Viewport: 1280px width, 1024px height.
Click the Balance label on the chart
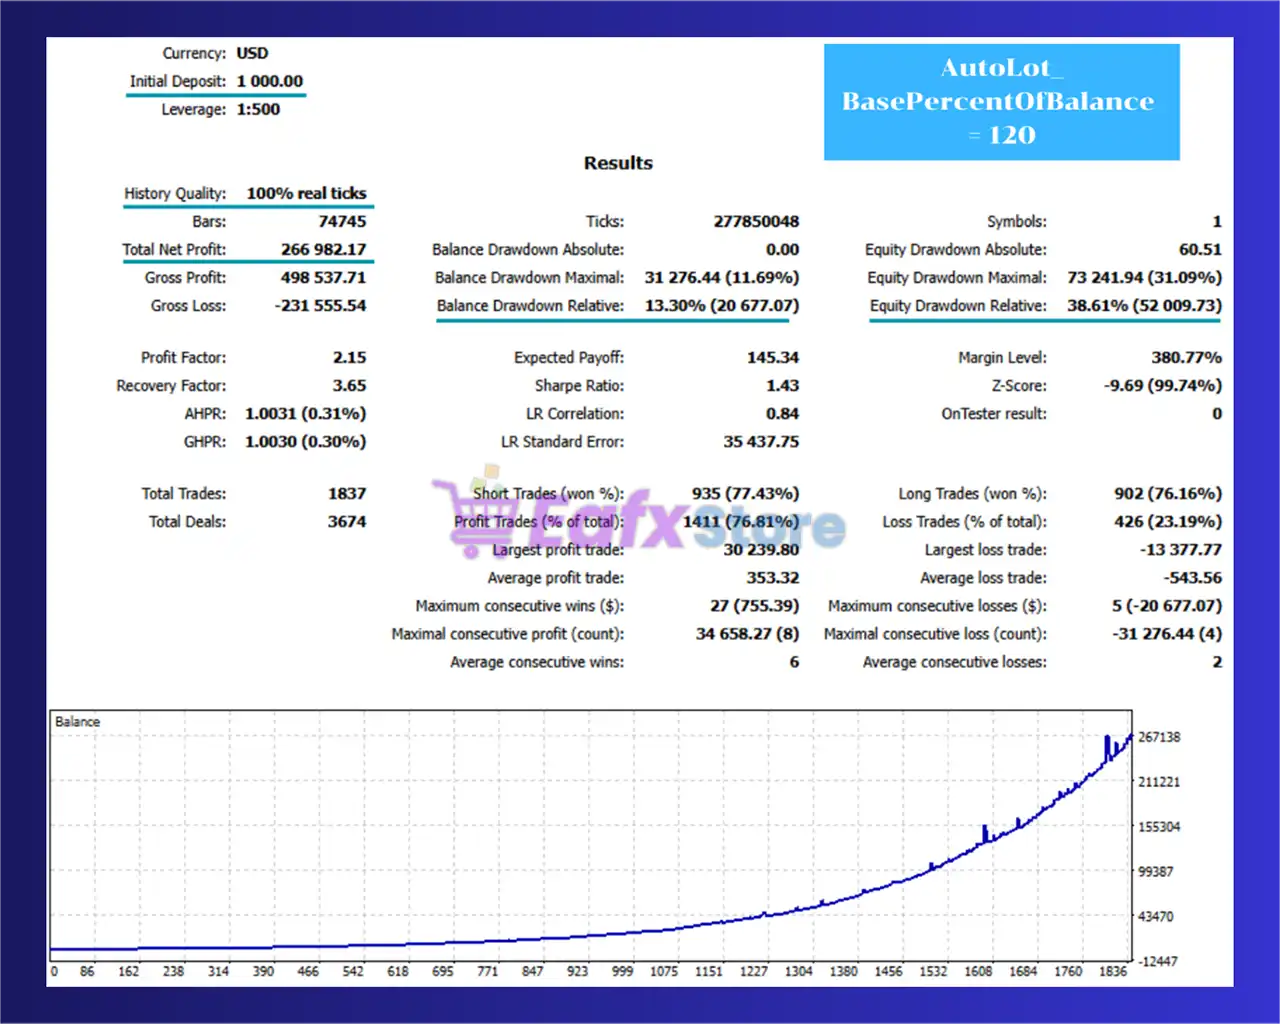point(77,721)
